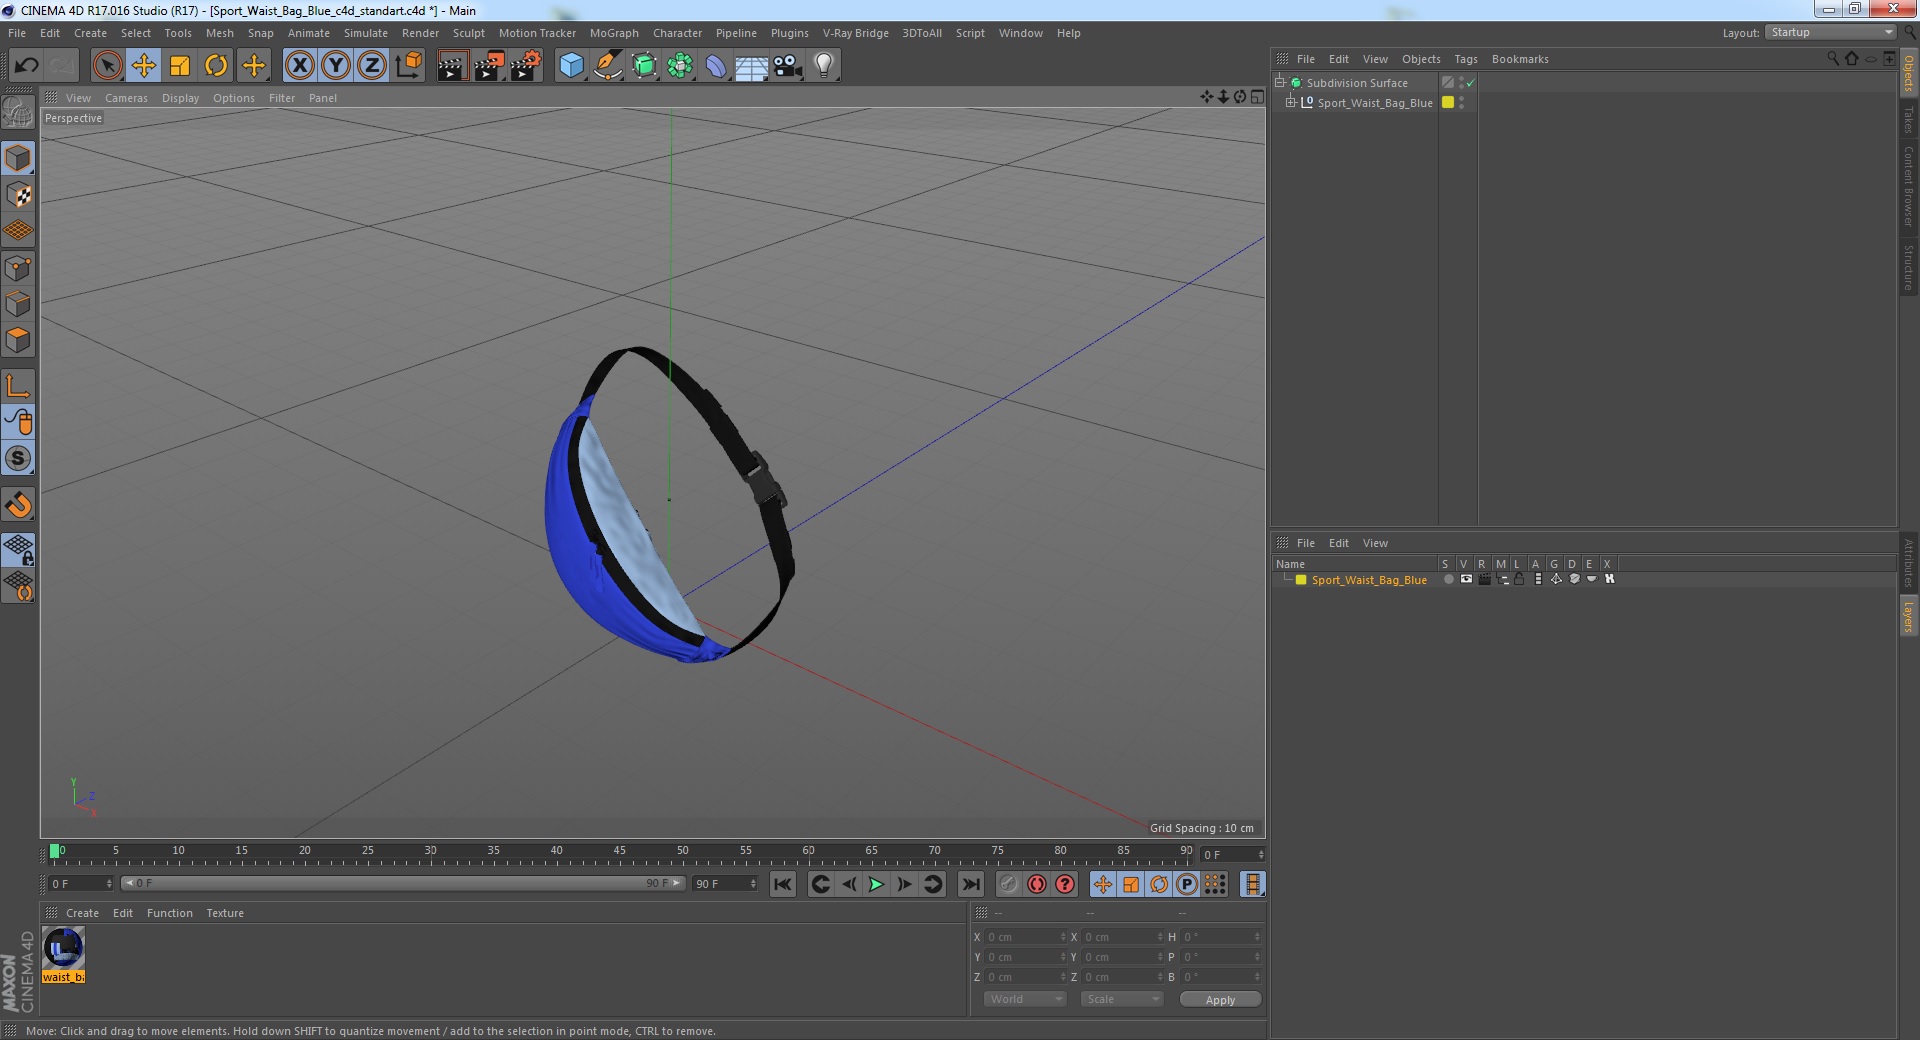Screen dimensions: 1920x1040
Task: Click the Apply button
Action: pyautogui.click(x=1220, y=1000)
